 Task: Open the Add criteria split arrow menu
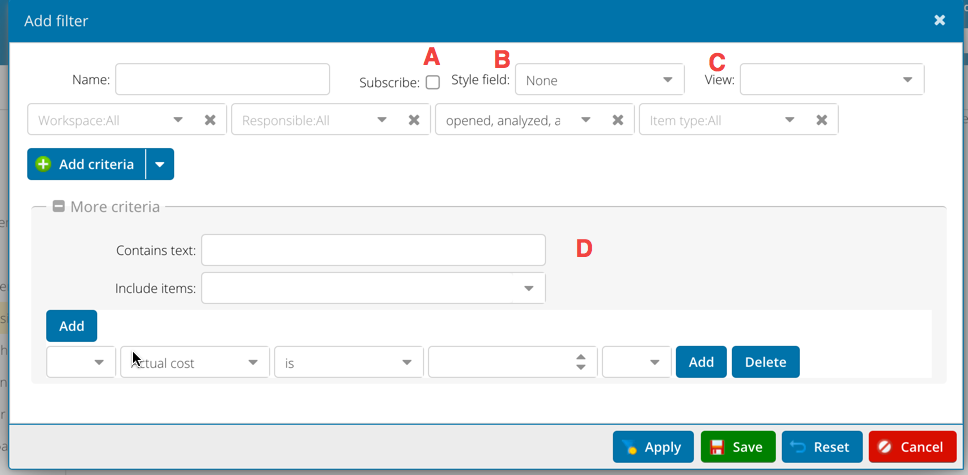coord(160,164)
